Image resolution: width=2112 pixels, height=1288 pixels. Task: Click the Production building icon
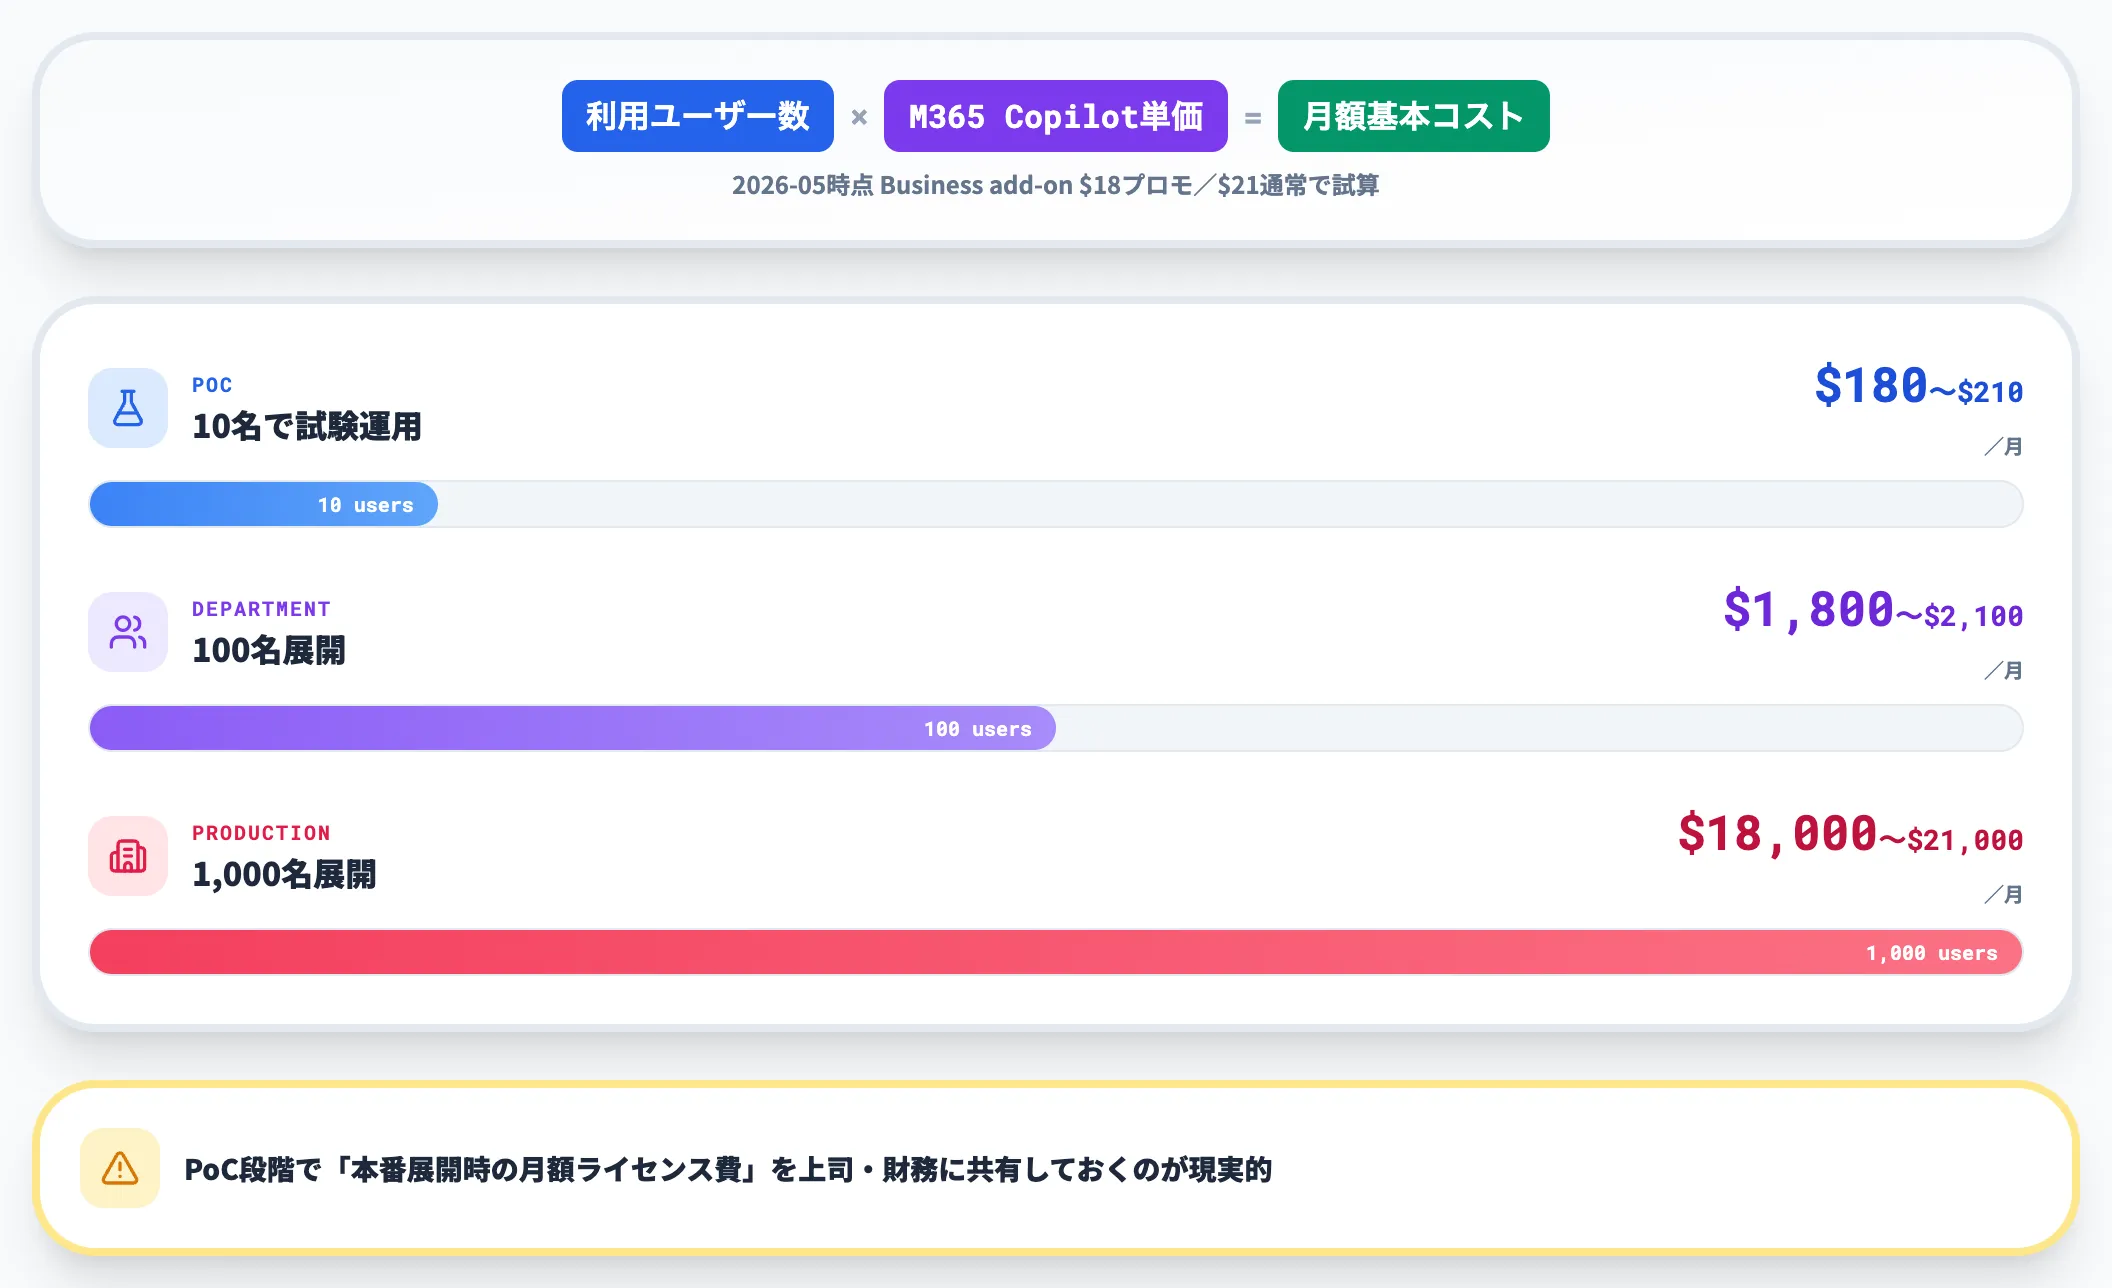point(128,856)
